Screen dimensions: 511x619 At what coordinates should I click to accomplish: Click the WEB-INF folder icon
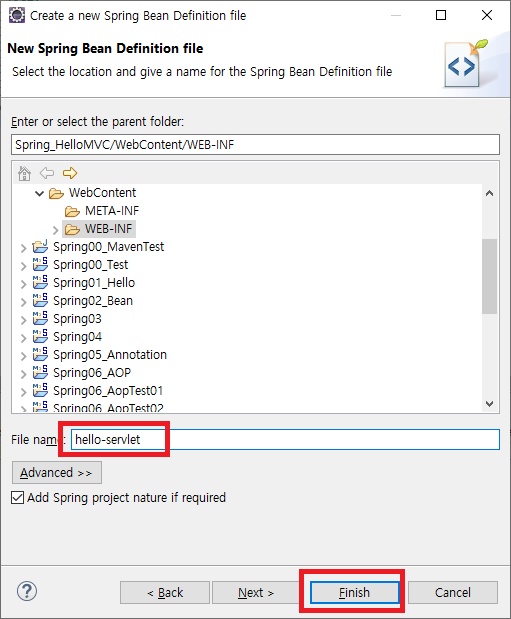(72, 229)
